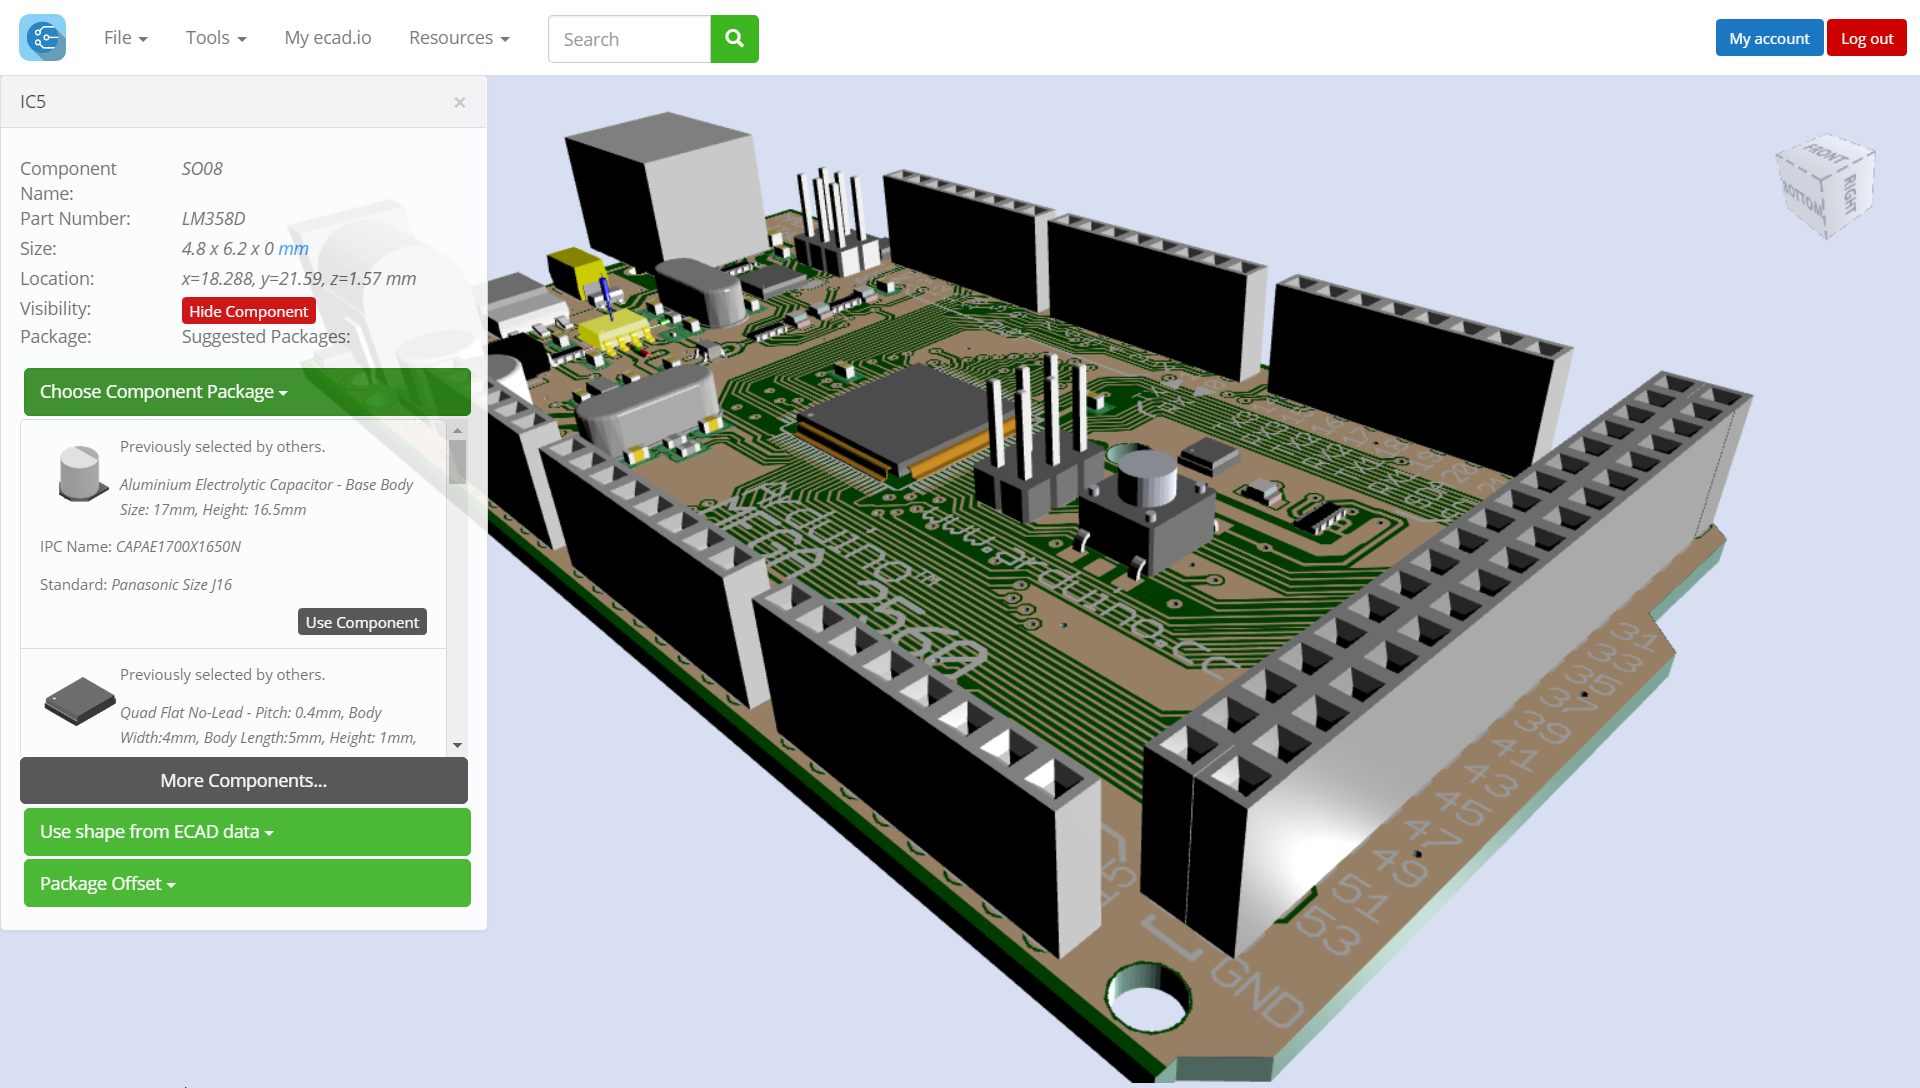Image resolution: width=1920 pixels, height=1088 pixels.
Task: Select Use Component for electrolytic capacitor package
Action: (361, 621)
